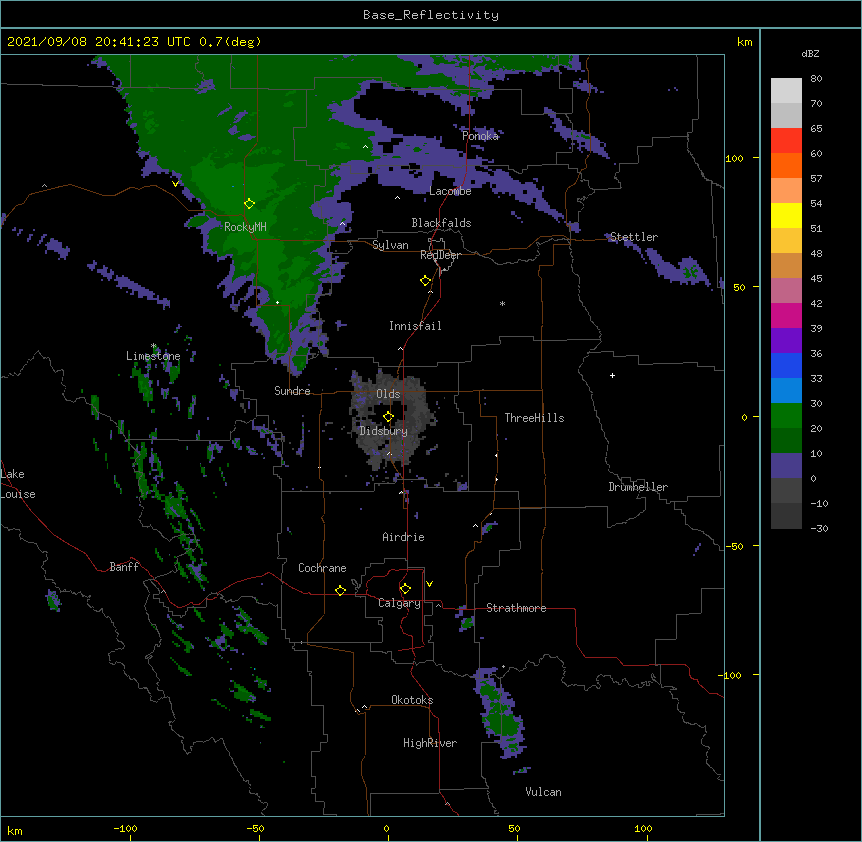Select the violet 0-10 dBZ legend swatch
This screenshot has height=842, width=862.
click(x=786, y=466)
